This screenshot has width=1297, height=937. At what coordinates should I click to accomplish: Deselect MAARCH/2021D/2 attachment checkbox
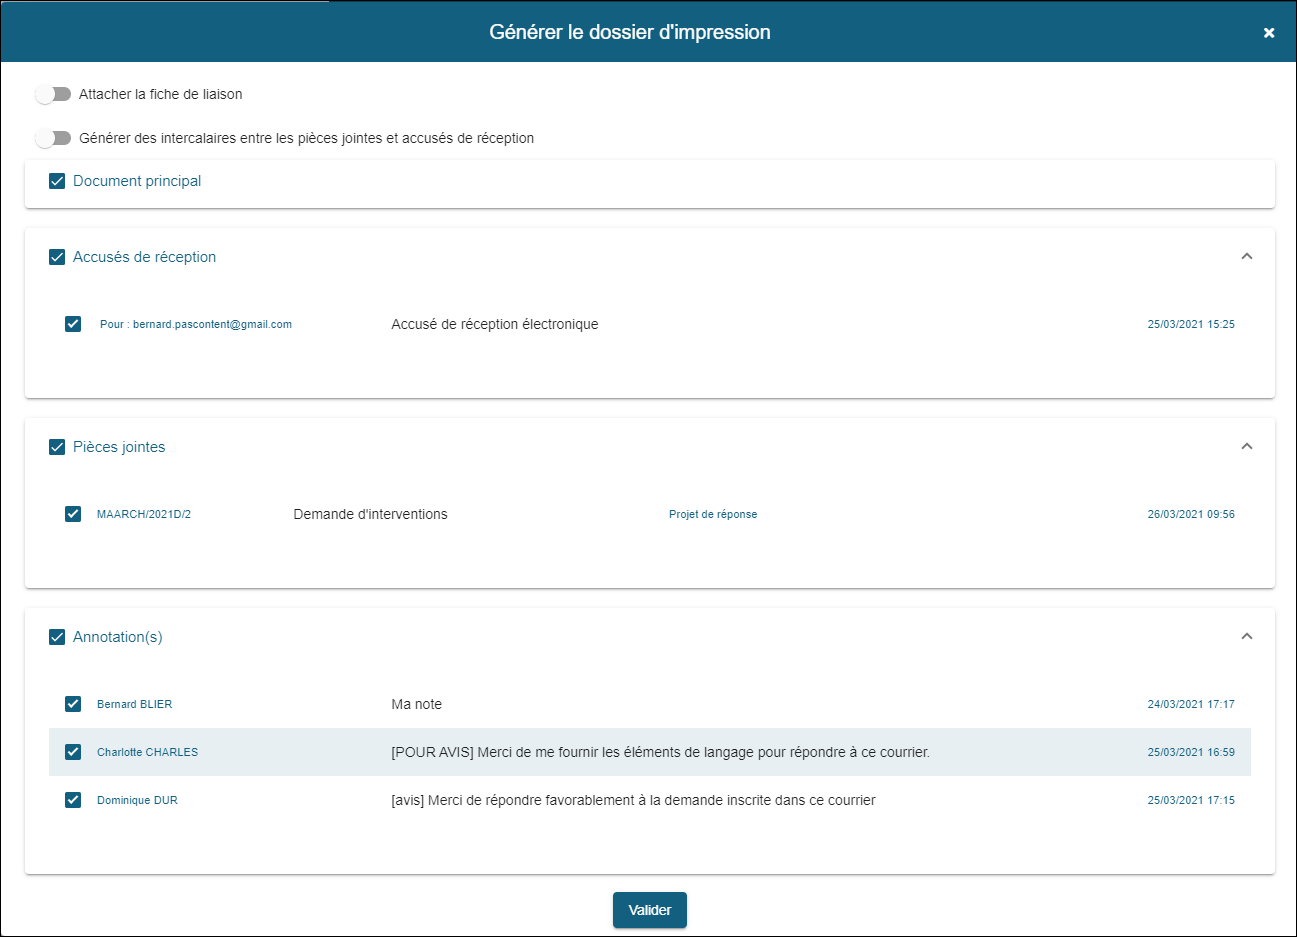point(73,514)
